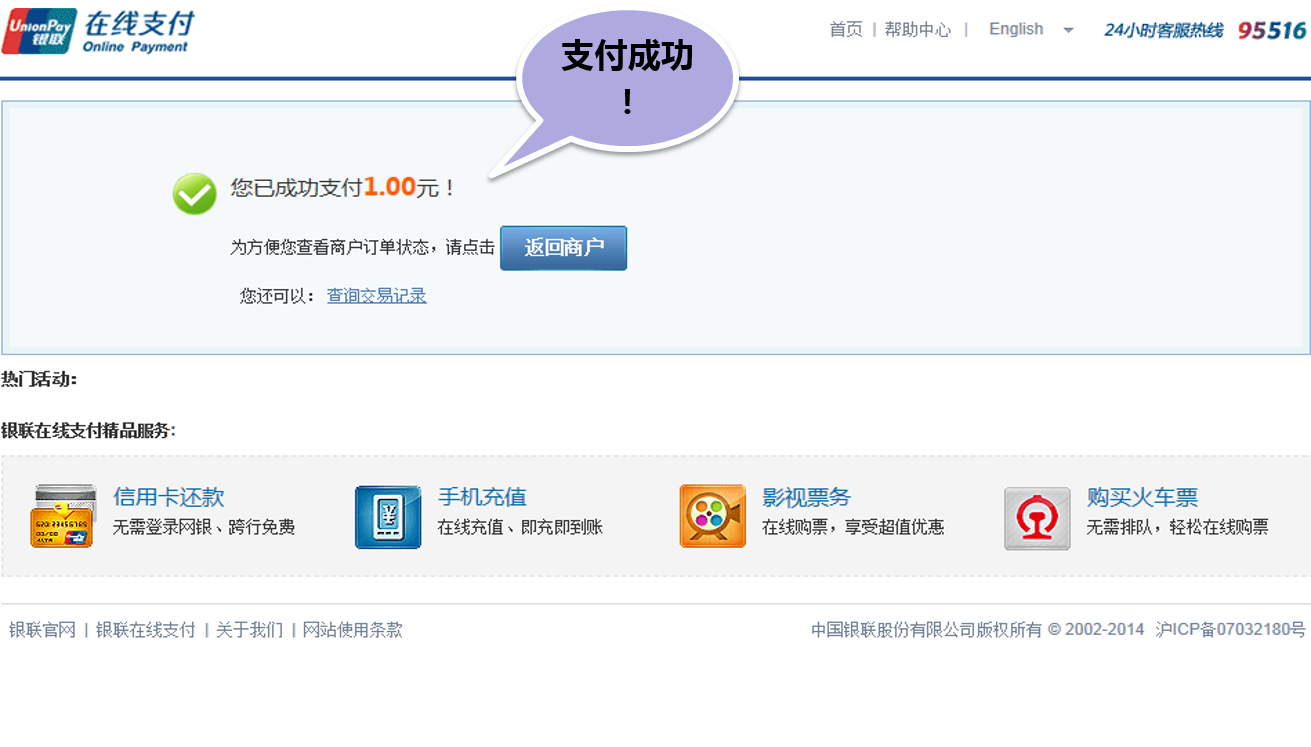
Task: Open the 信用卡还款 service link
Action: pos(169,497)
